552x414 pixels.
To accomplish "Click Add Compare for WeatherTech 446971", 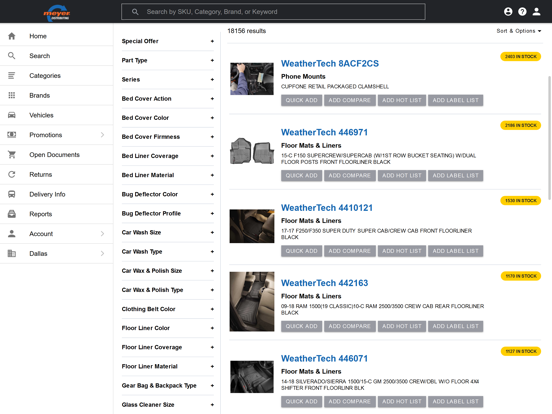I will [350, 175].
